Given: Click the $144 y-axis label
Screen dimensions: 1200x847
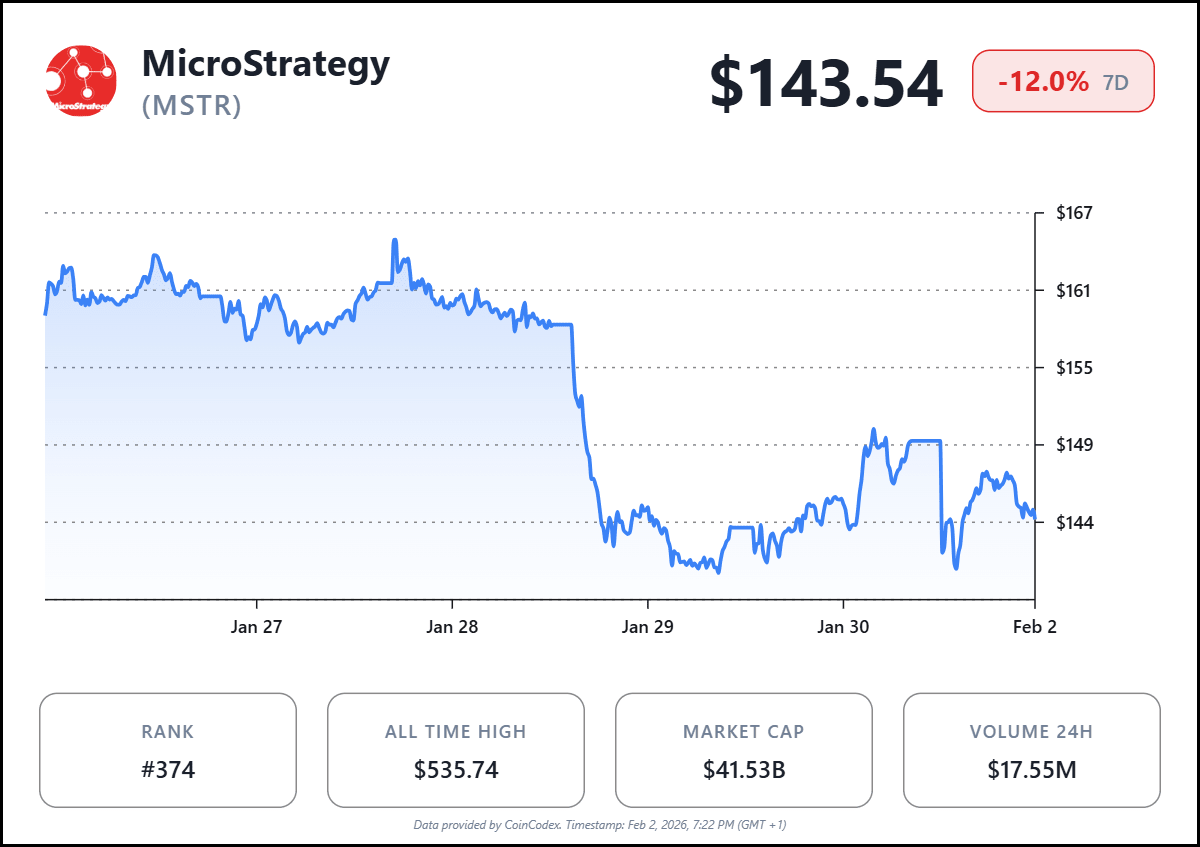Looking at the screenshot, I should [x=1074, y=522].
